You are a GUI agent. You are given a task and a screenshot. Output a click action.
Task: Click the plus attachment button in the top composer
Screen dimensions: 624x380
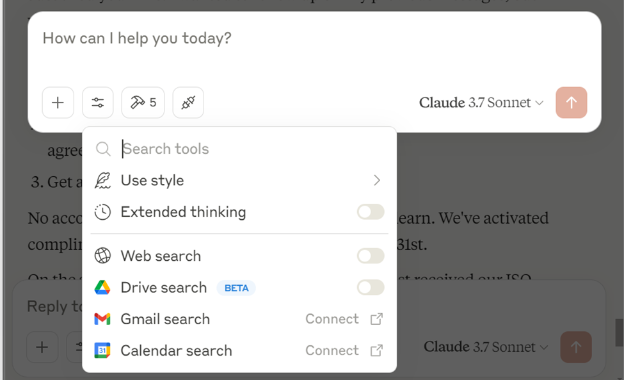point(58,103)
